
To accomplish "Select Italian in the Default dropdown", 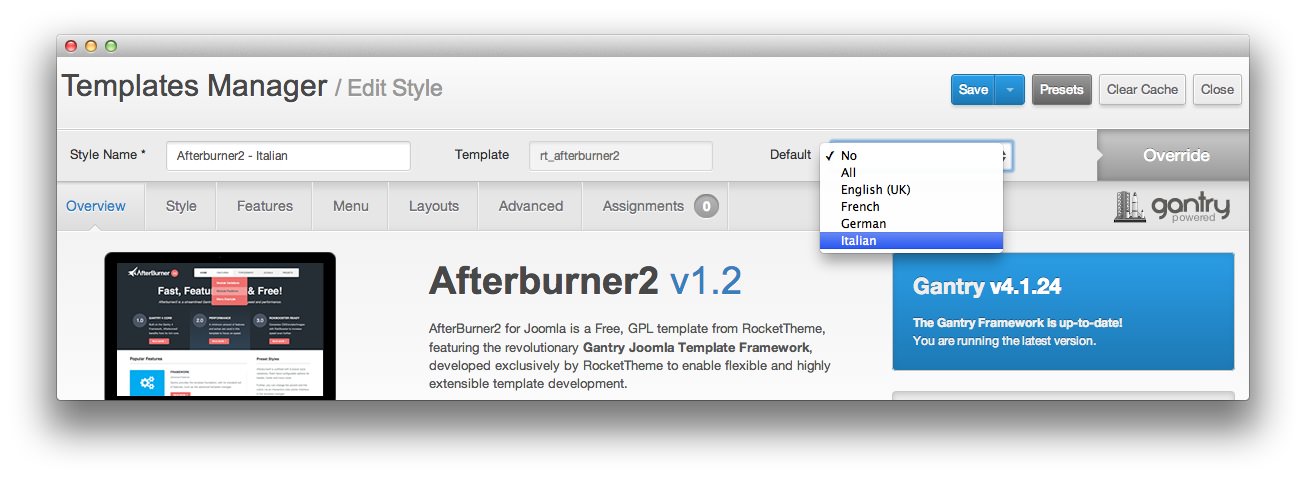I will point(858,241).
